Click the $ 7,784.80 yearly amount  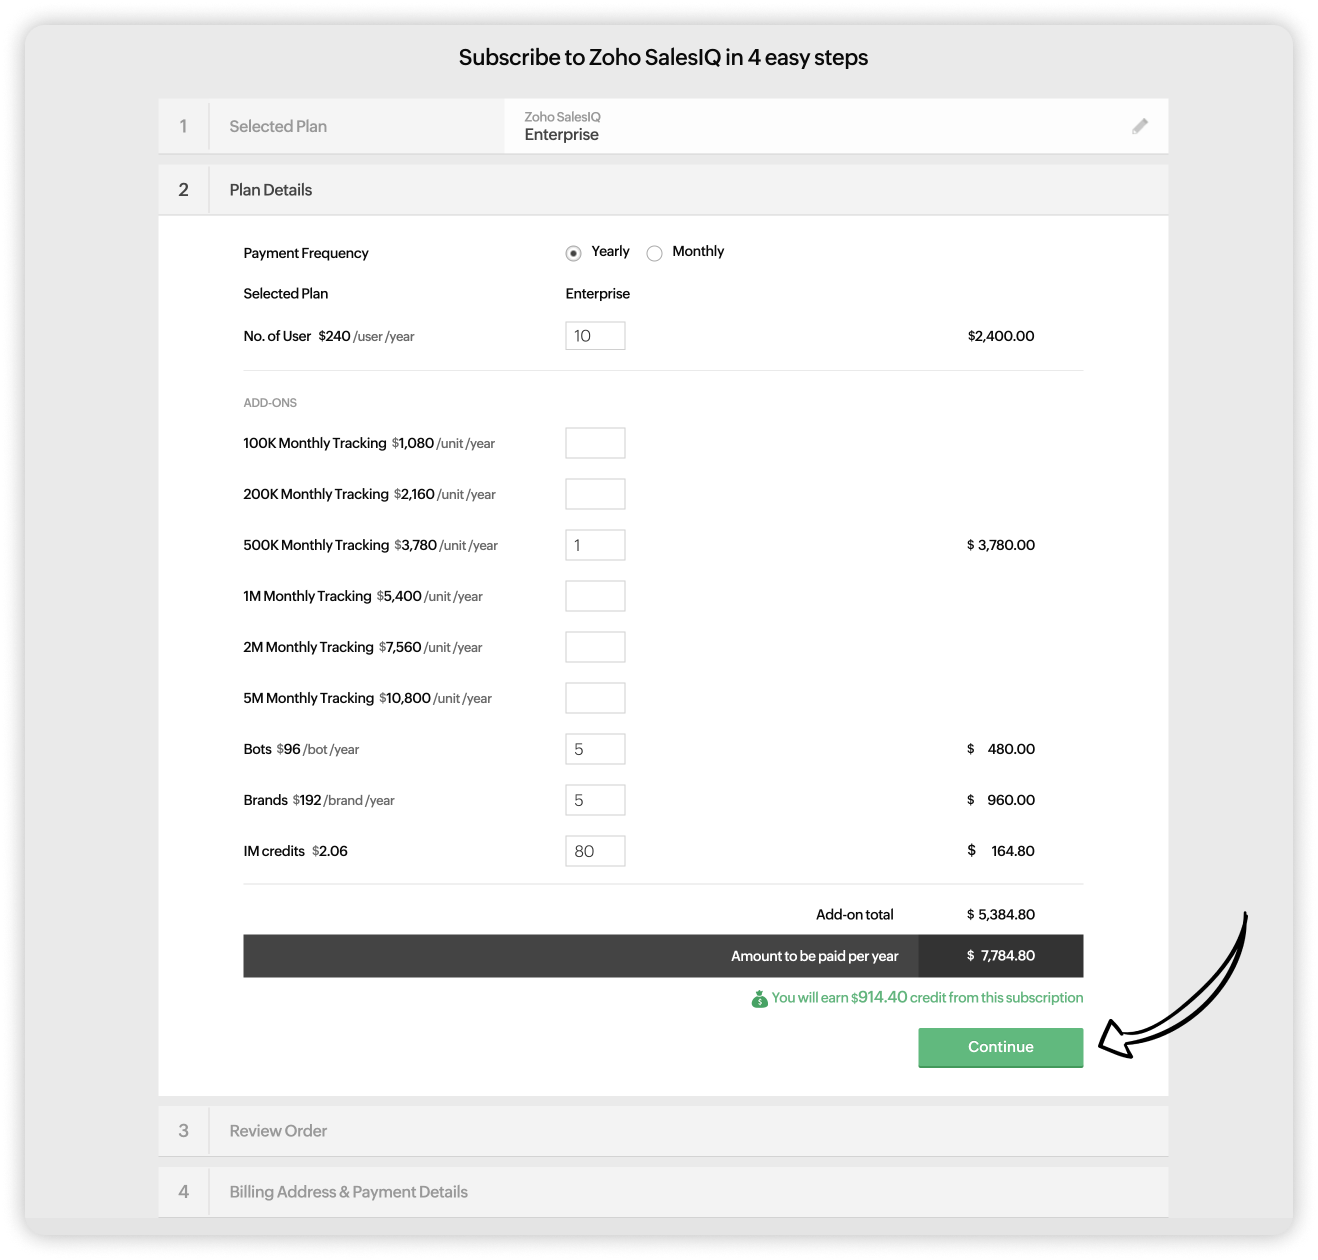tap(1001, 956)
